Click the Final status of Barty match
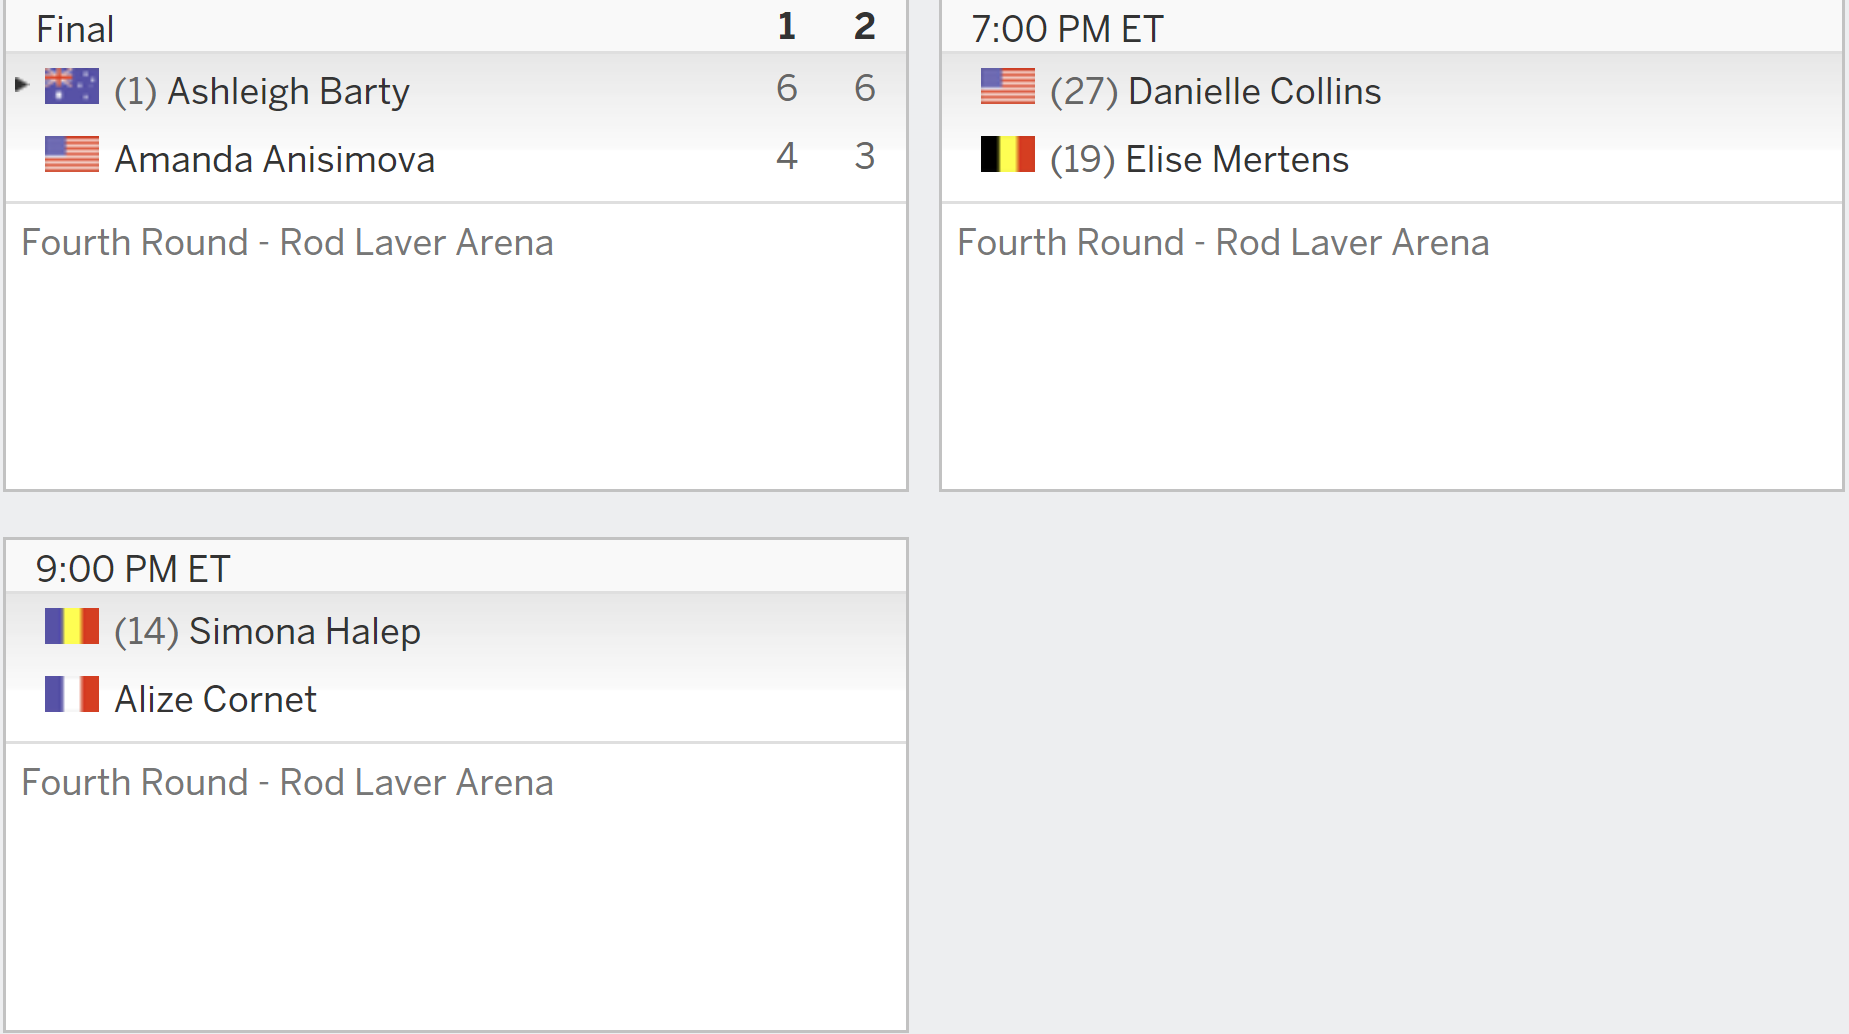This screenshot has height=1034, width=1849. point(75,29)
